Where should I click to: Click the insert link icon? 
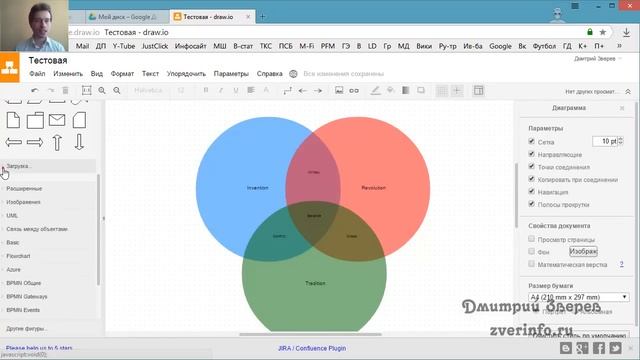354,91
